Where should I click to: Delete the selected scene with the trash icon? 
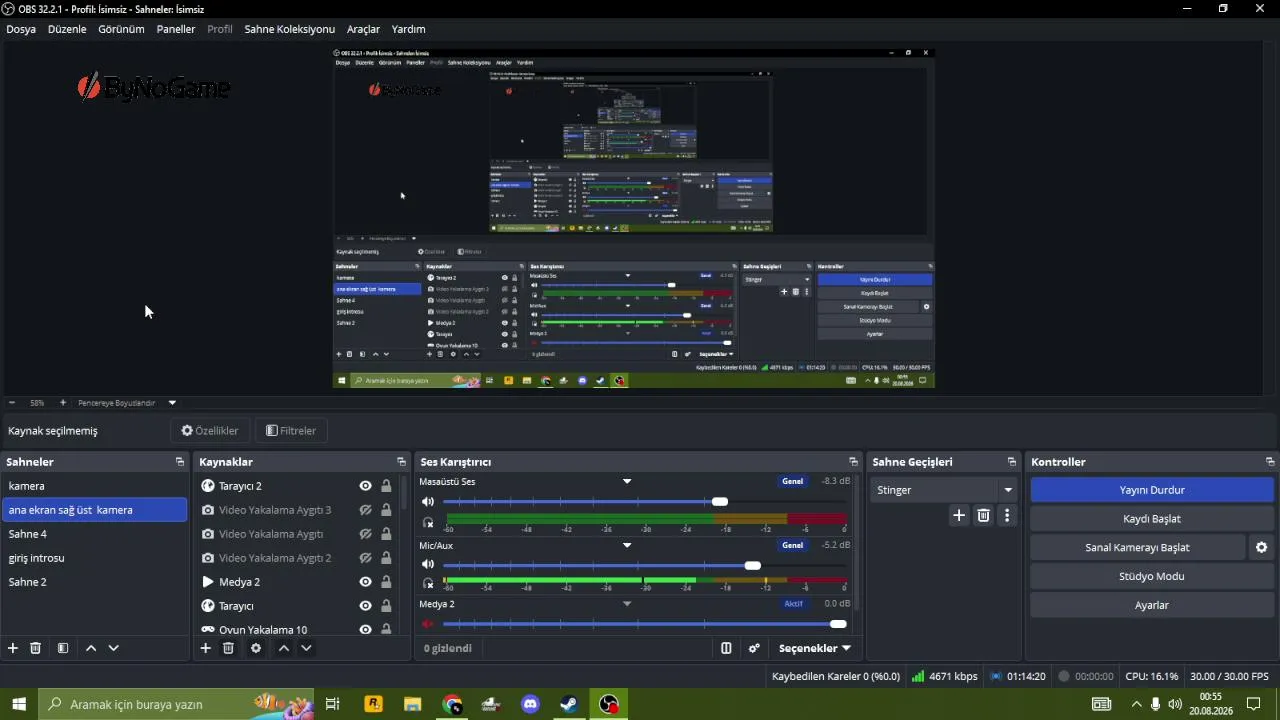[36, 648]
